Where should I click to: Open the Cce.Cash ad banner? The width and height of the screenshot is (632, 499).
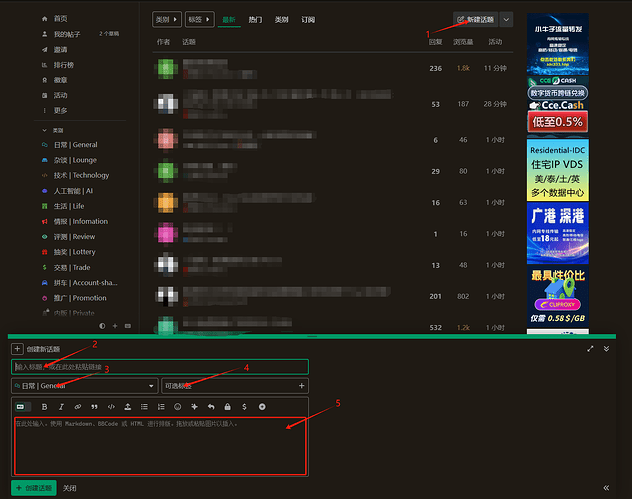(x=557, y=105)
